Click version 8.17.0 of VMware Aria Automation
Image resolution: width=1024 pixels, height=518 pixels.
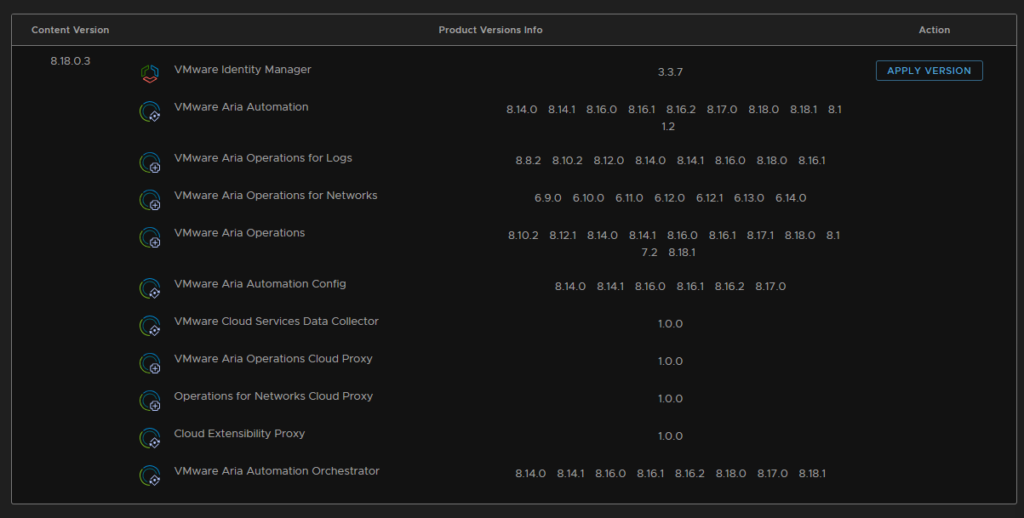coord(722,109)
